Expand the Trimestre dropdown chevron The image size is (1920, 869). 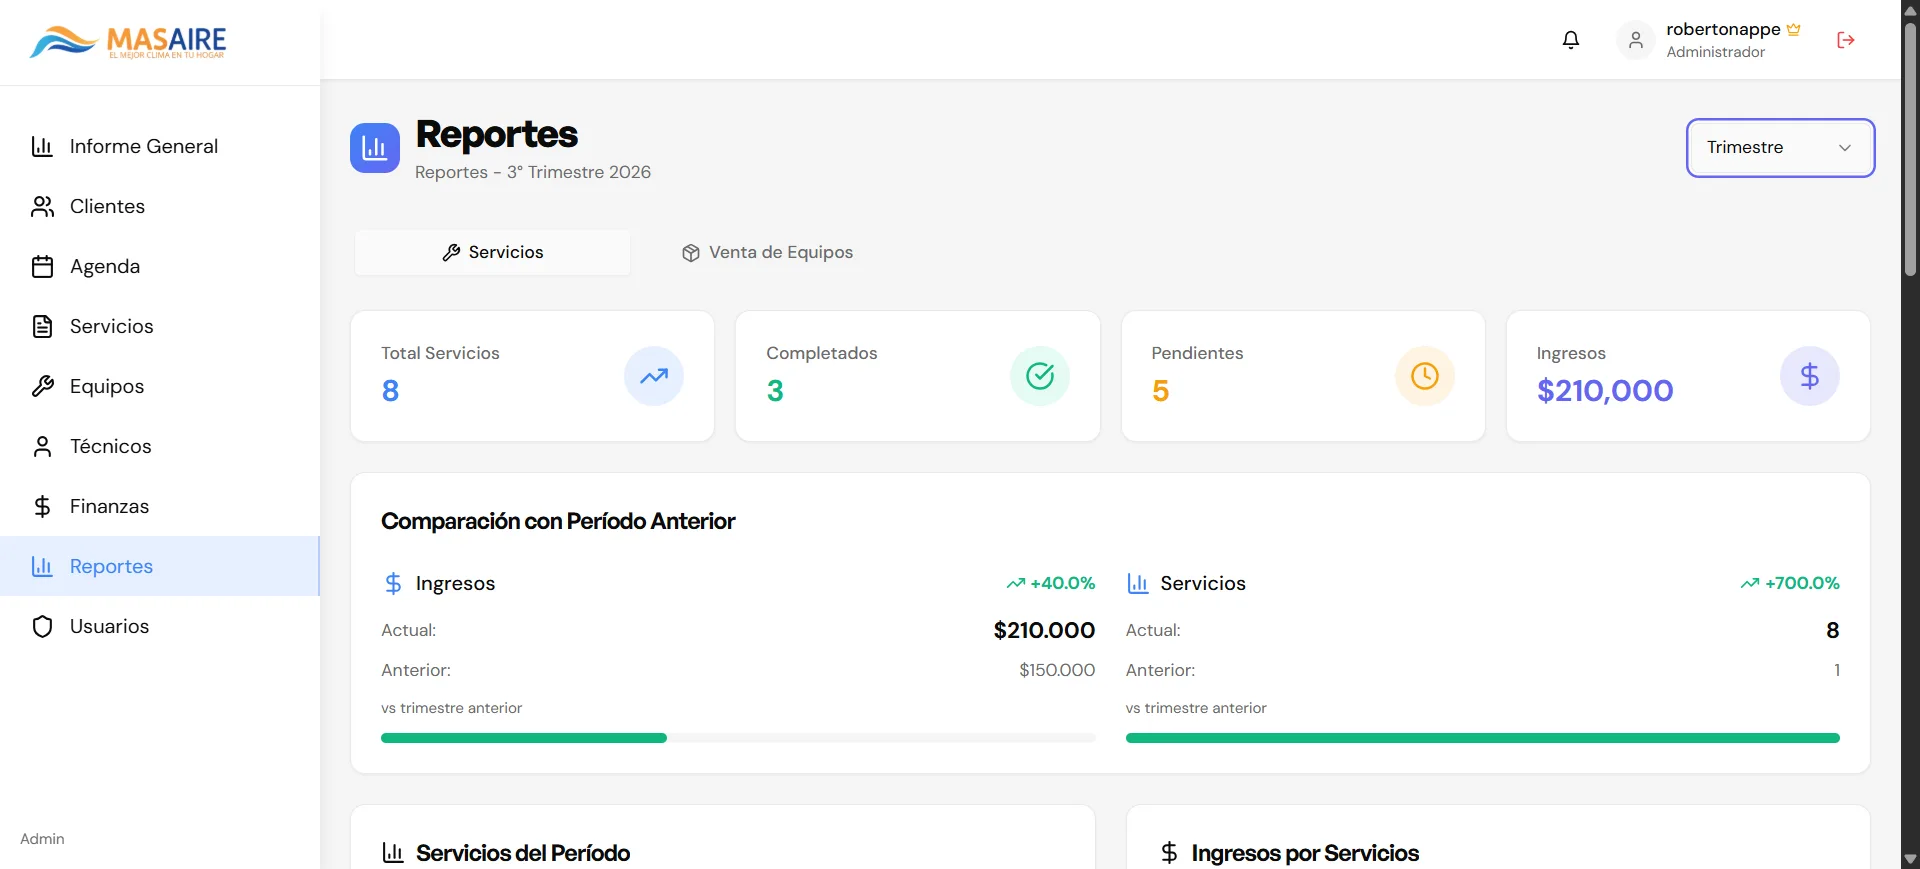tap(1845, 148)
